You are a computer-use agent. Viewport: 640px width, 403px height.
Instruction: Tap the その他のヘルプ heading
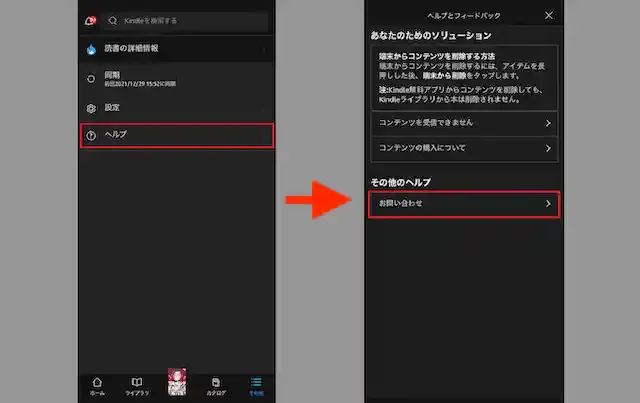[400, 183]
